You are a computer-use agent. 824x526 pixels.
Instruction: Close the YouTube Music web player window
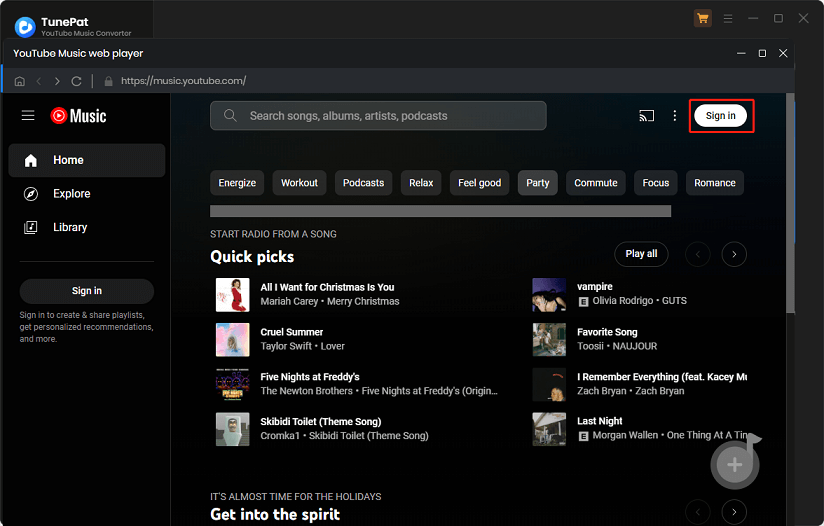point(783,53)
